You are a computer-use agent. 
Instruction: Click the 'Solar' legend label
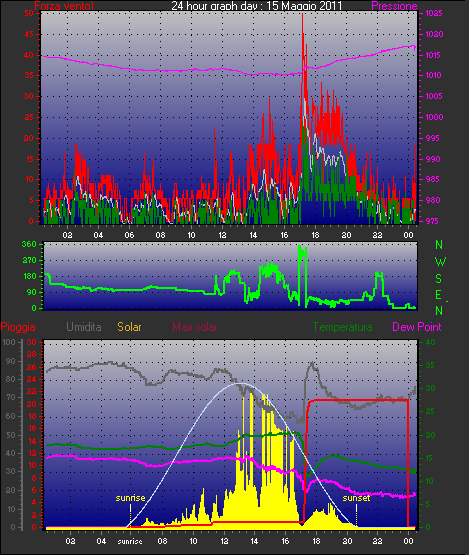pyautogui.click(x=129, y=327)
